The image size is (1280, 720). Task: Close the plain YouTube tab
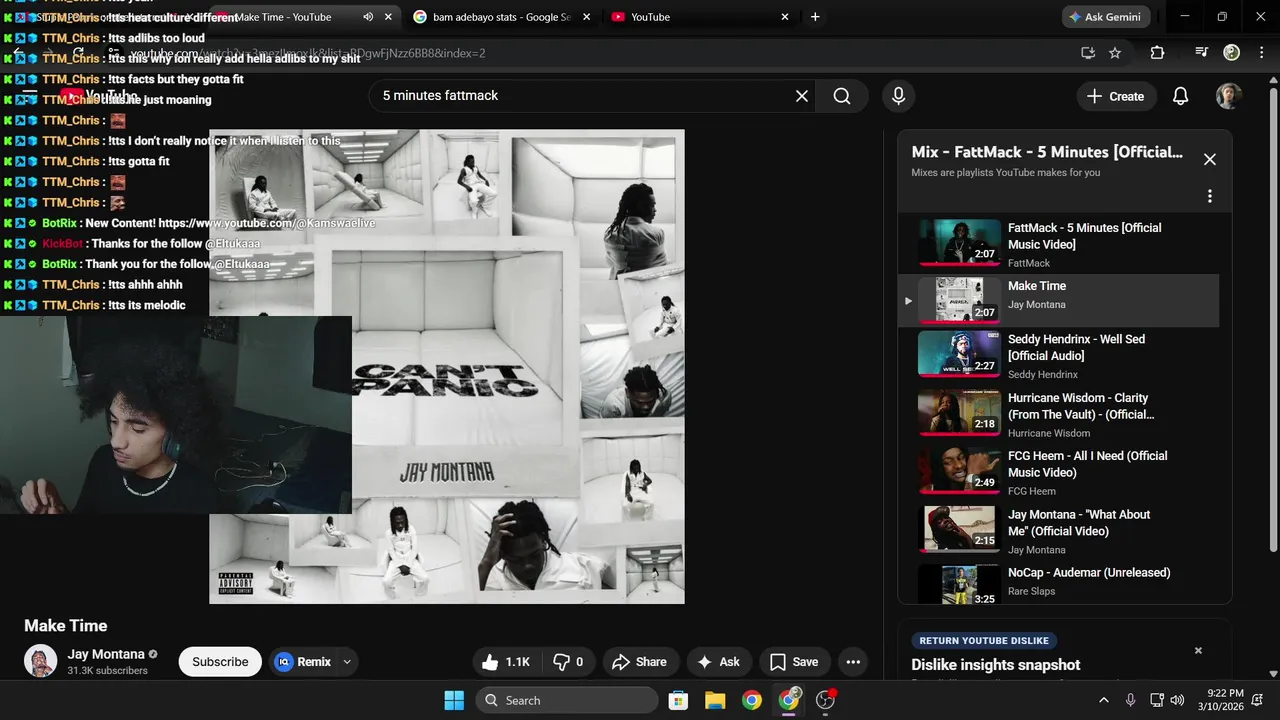point(785,17)
